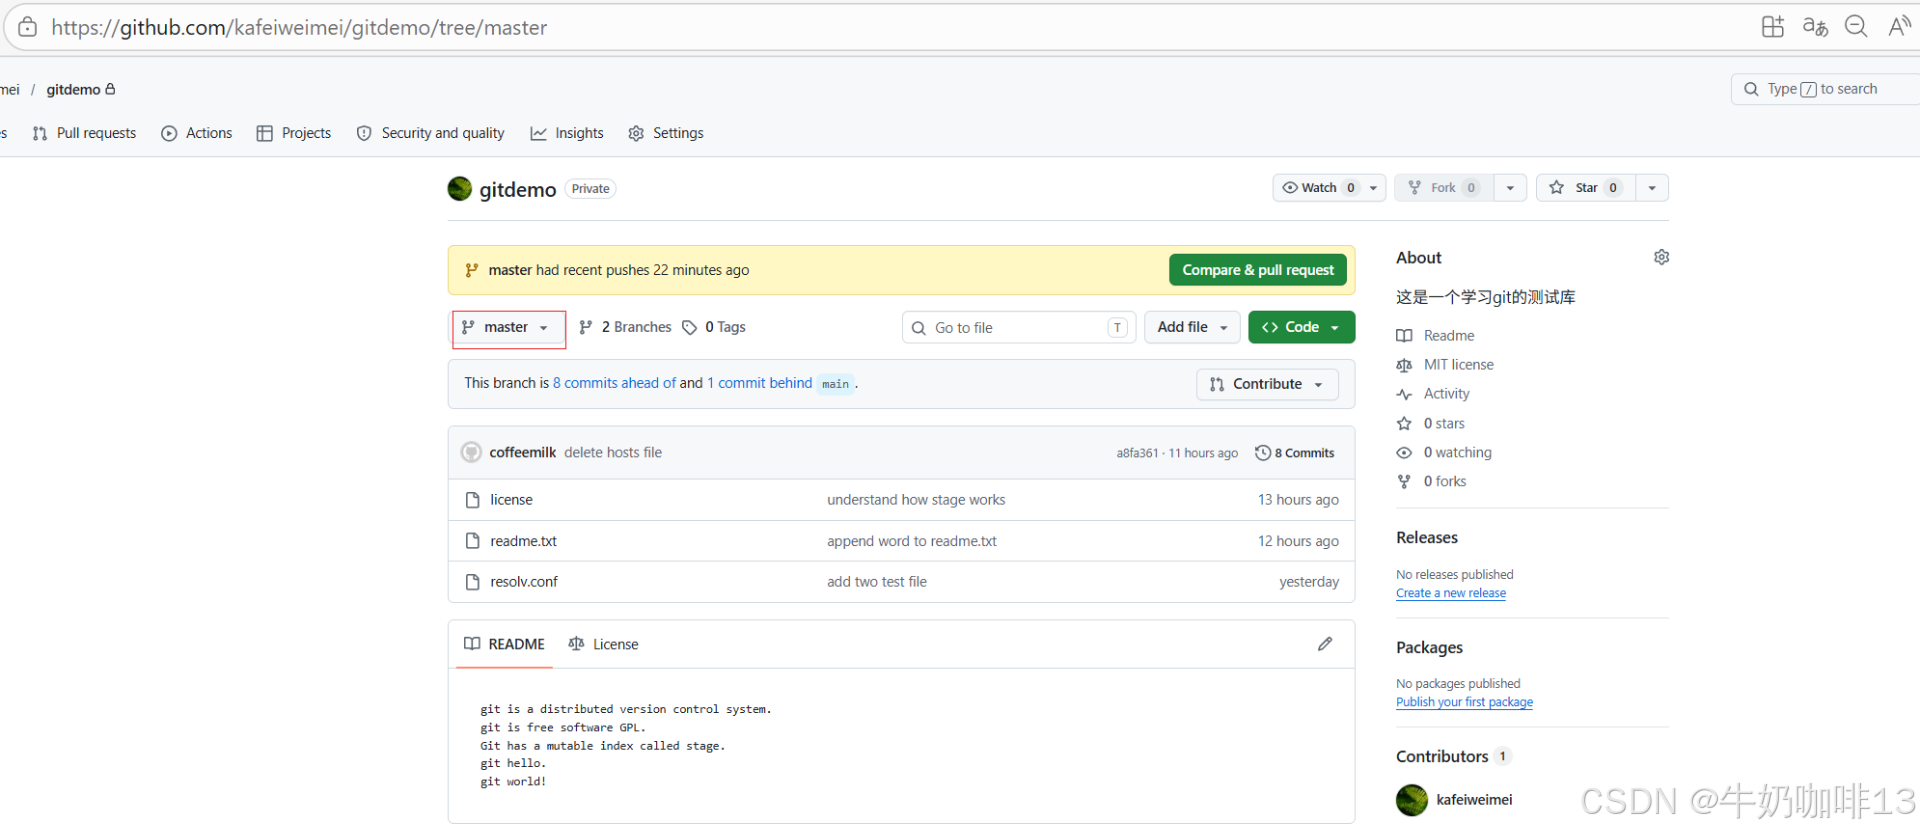Click the file icon next to license

coord(473,500)
